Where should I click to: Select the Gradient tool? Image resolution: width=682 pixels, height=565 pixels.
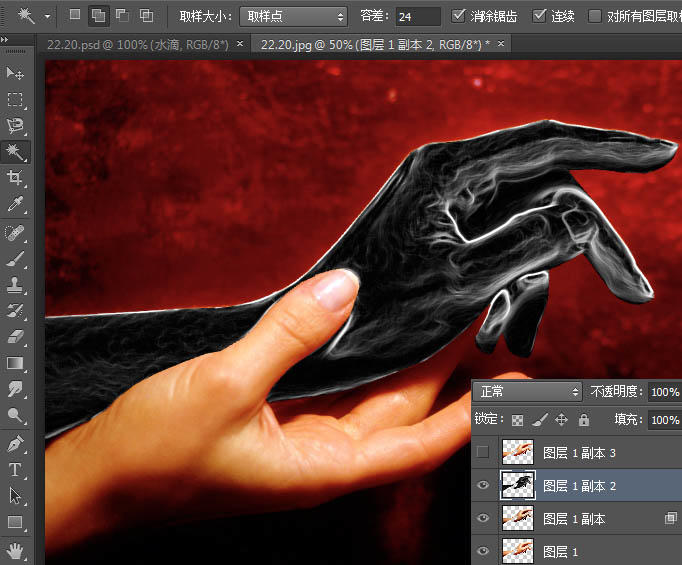[x=15, y=363]
